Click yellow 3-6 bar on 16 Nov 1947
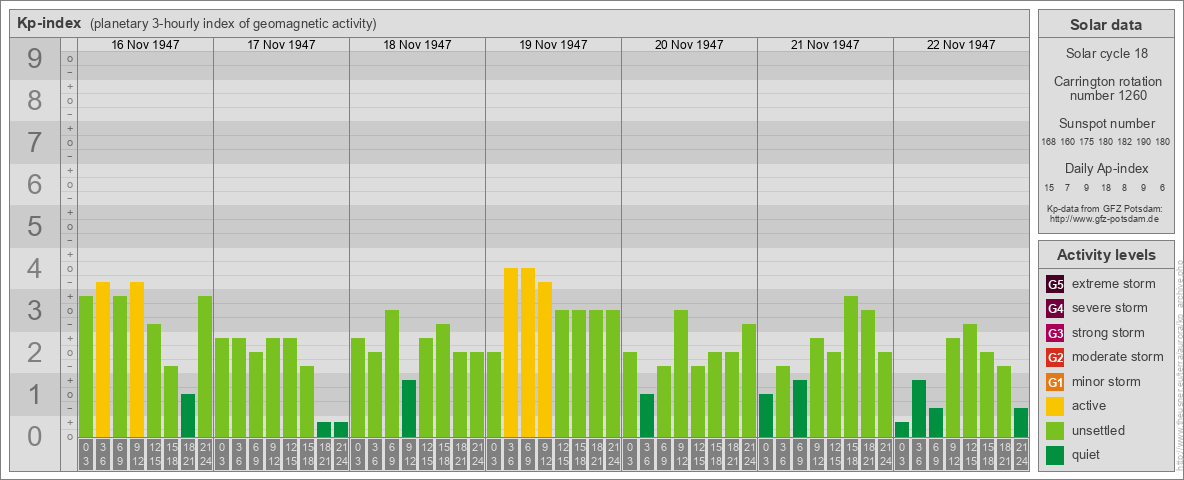The width and height of the screenshot is (1184, 480). [103, 359]
